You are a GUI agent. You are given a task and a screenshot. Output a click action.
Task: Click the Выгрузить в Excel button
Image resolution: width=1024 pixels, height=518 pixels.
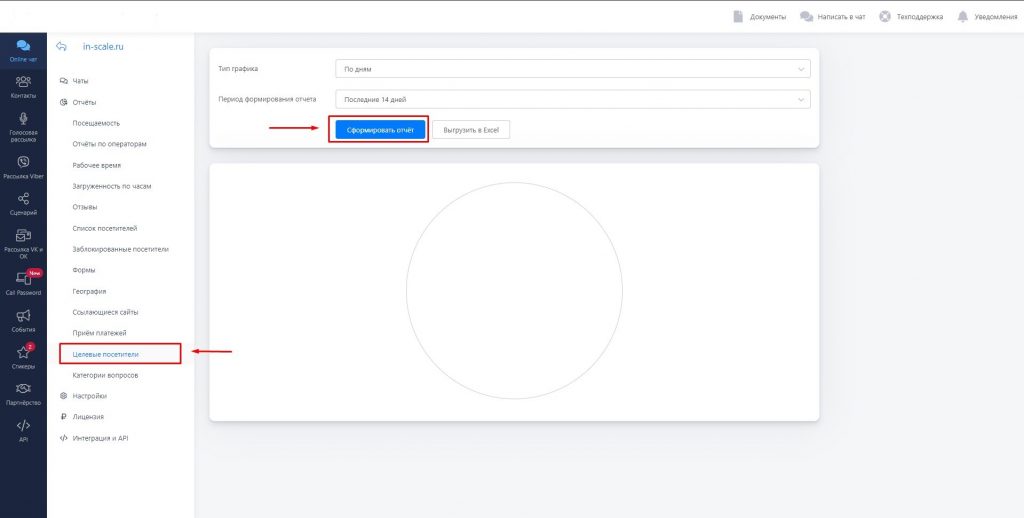pyautogui.click(x=471, y=130)
